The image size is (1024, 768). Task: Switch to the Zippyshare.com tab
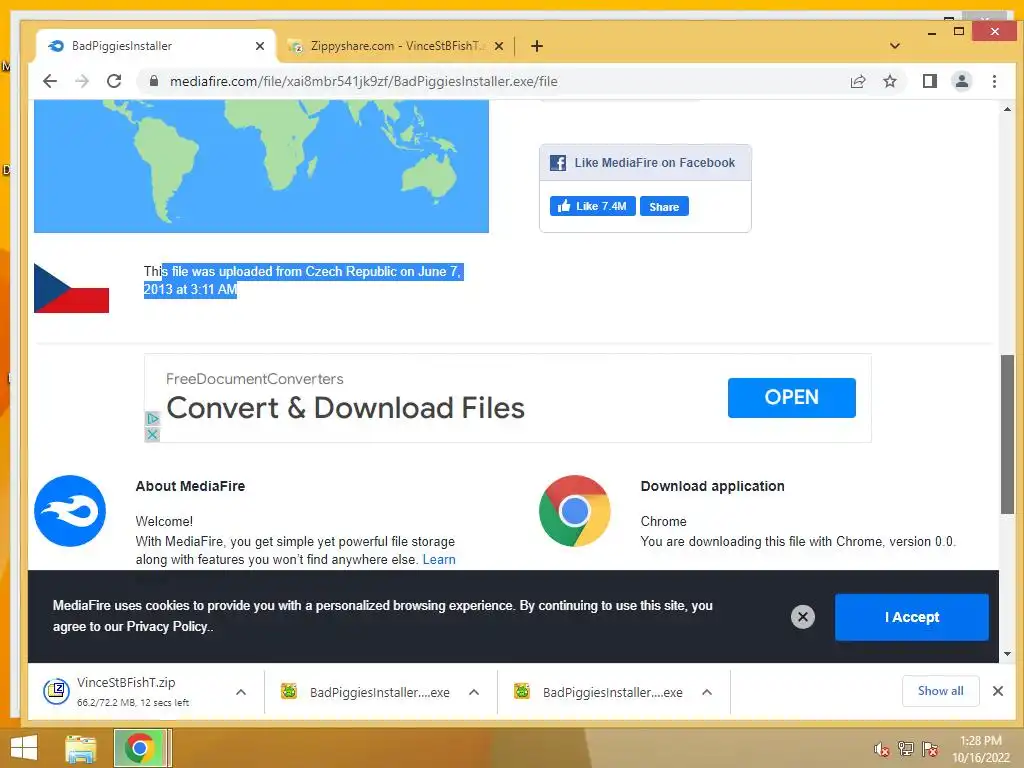click(x=397, y=46)
